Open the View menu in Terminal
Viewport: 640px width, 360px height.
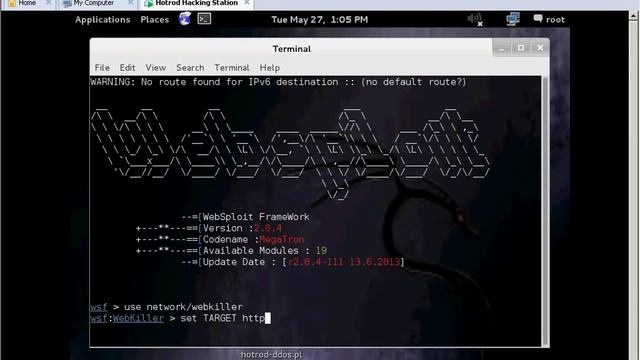(x=156, y=68)
